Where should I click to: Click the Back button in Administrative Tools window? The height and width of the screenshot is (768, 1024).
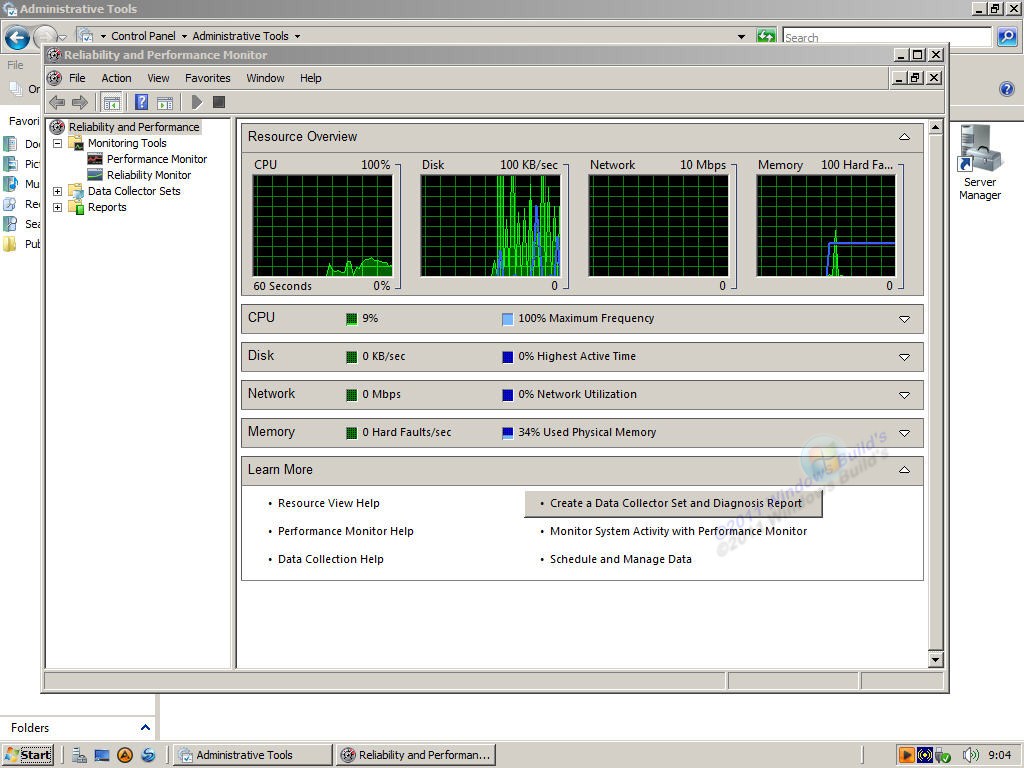click(x=17, y=38)
